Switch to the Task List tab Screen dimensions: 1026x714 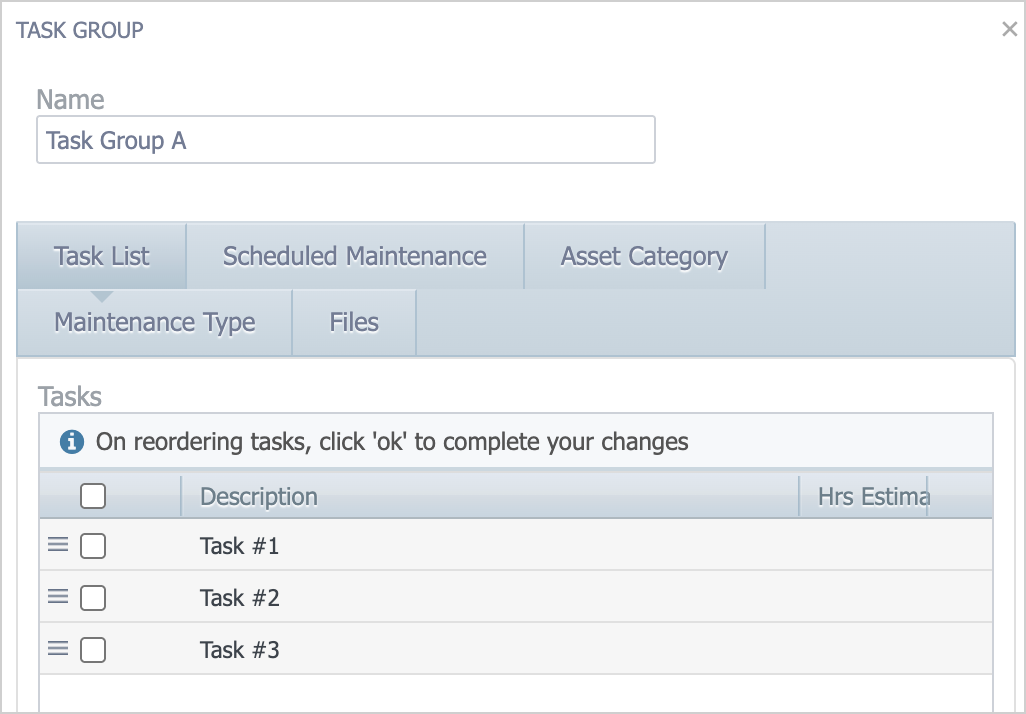pyautogui.click(x=102, y=256)
